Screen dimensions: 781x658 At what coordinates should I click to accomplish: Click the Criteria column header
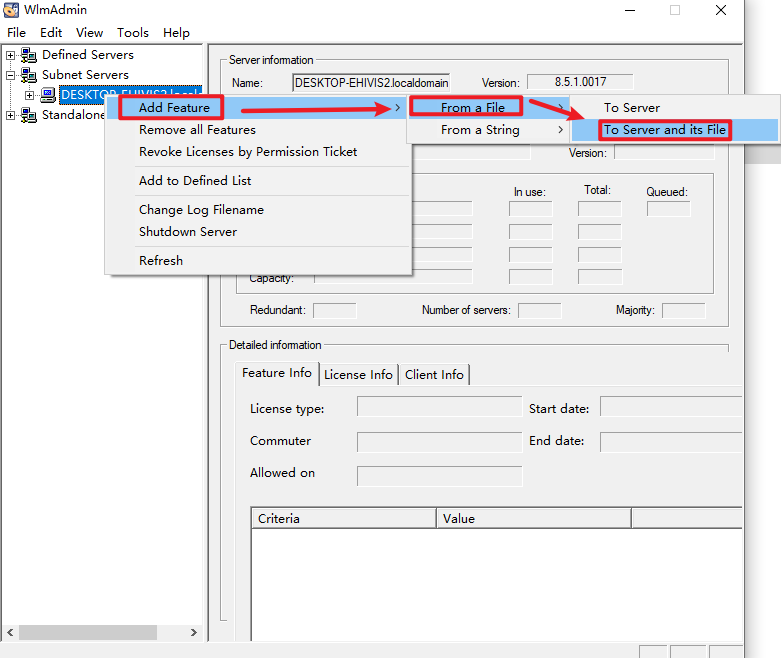pyautogui.click(x=342, y=519)
